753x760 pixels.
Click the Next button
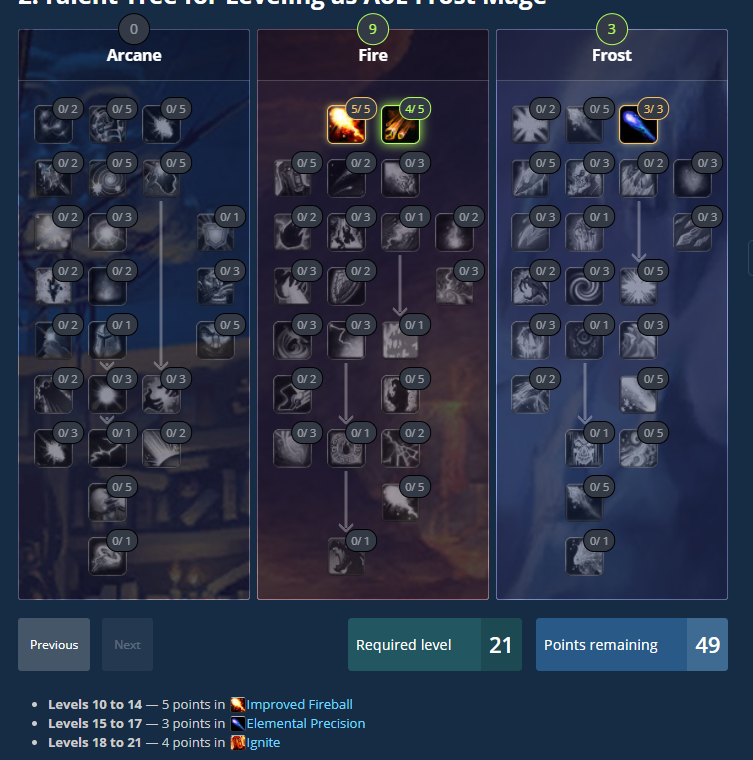[127, 645]
